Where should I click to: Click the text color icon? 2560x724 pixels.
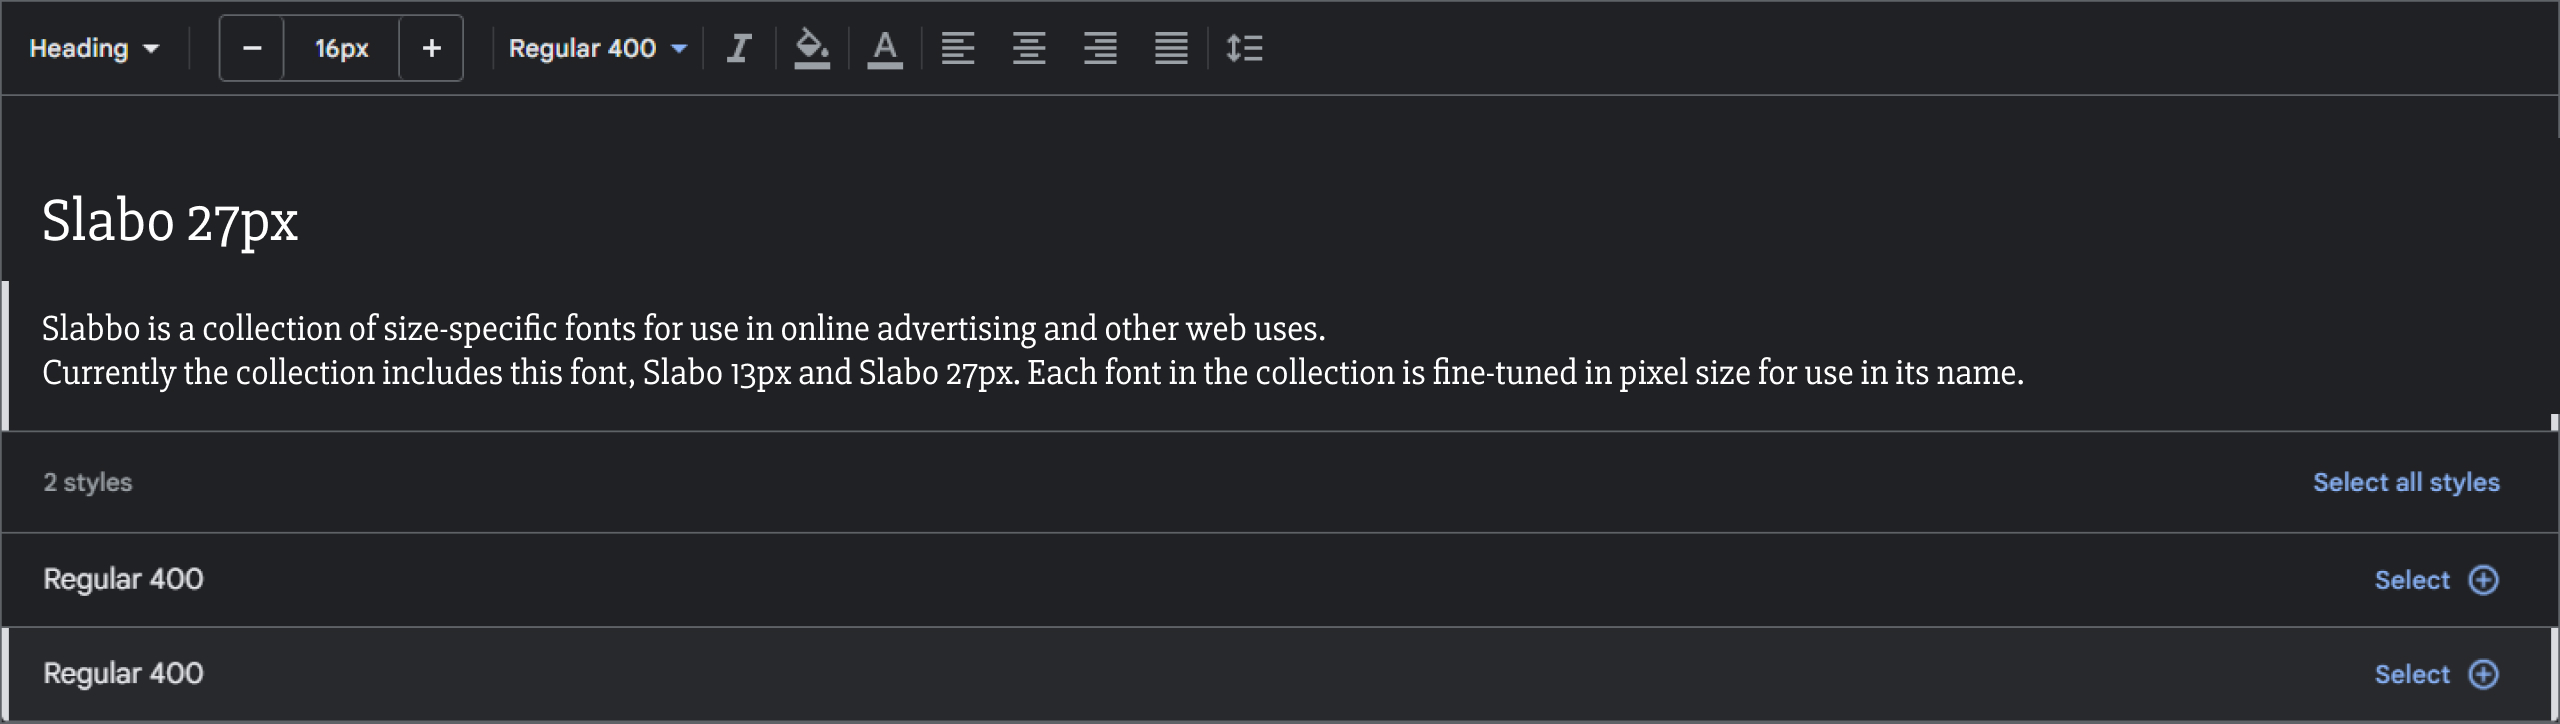[x=885, y=48]
